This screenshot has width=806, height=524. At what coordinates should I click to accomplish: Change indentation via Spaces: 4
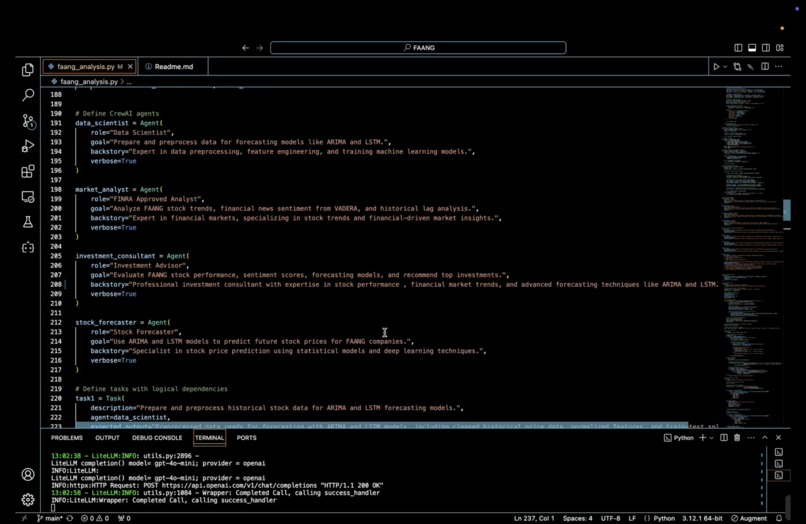coord(577,518)
